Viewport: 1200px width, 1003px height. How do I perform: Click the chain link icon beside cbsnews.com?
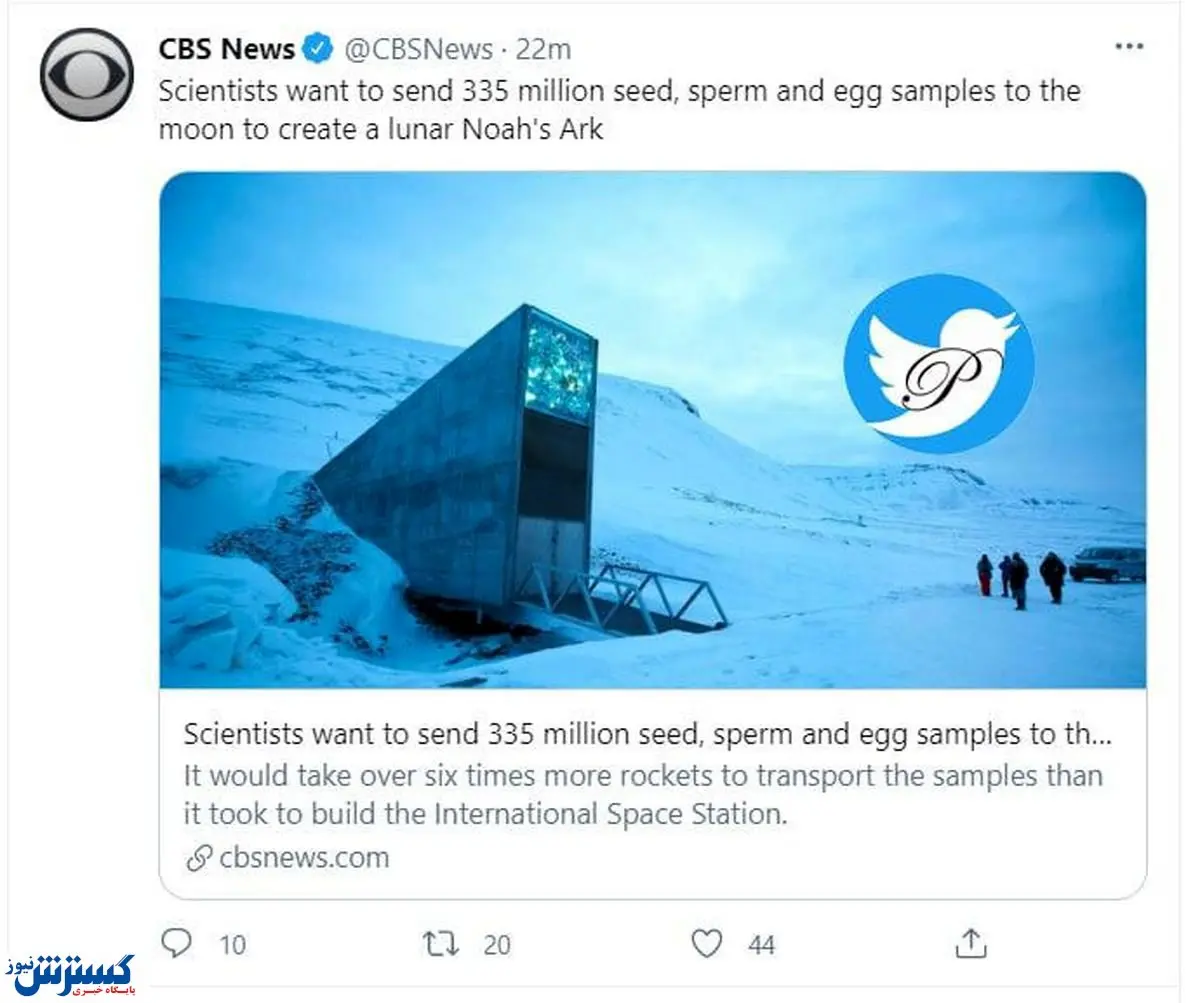[x=200, y=858]
